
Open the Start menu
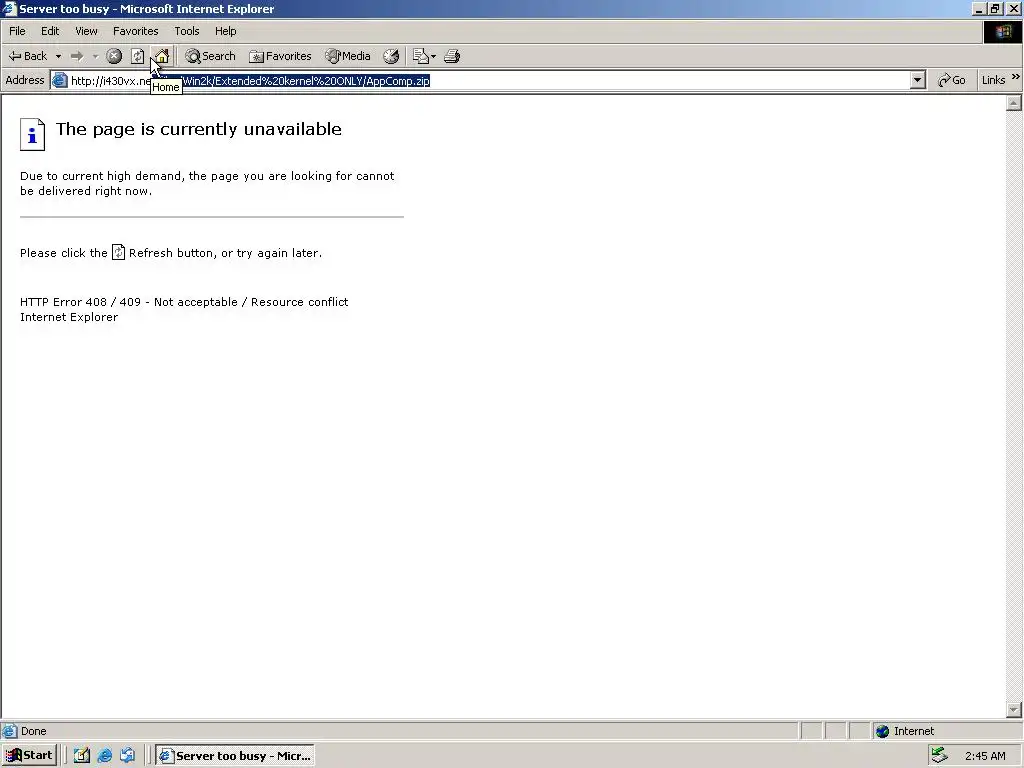[x=29, y=756]
